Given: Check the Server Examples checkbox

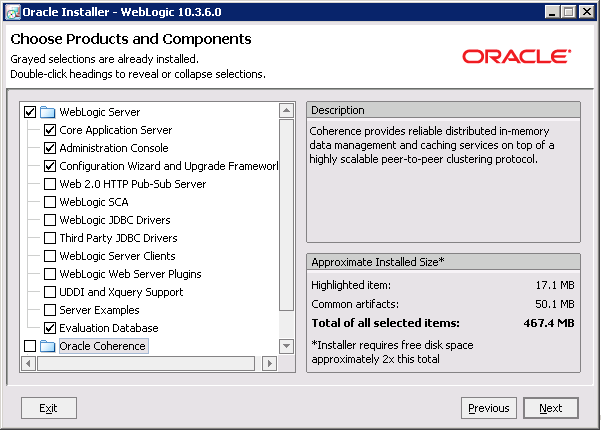Looking at the screenshot, I should 50,310.
